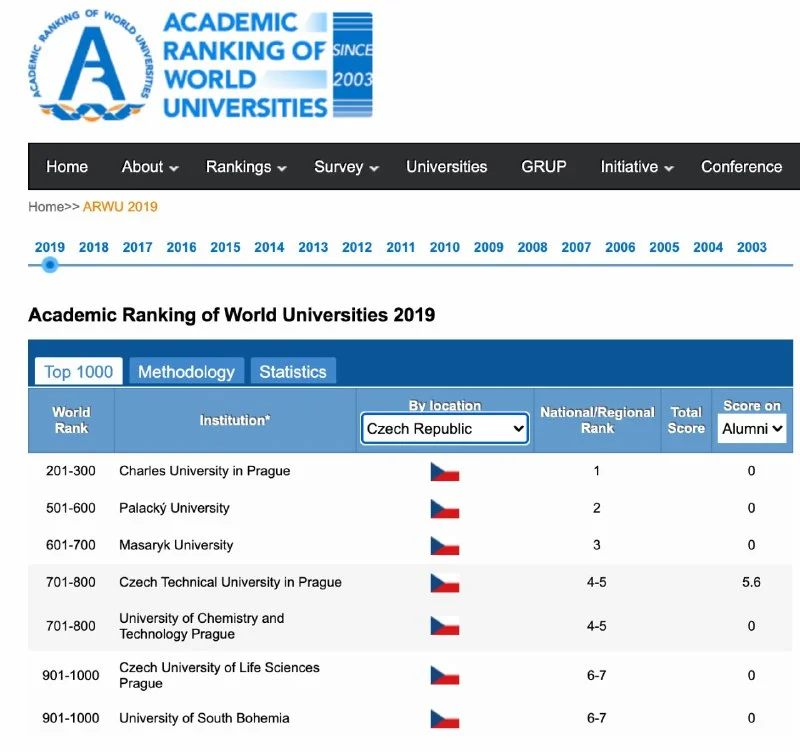Click the flag beside University of South Bohemia
This screenshot has height=752, width=800.
pyautogui.click(x=444, y=718)
